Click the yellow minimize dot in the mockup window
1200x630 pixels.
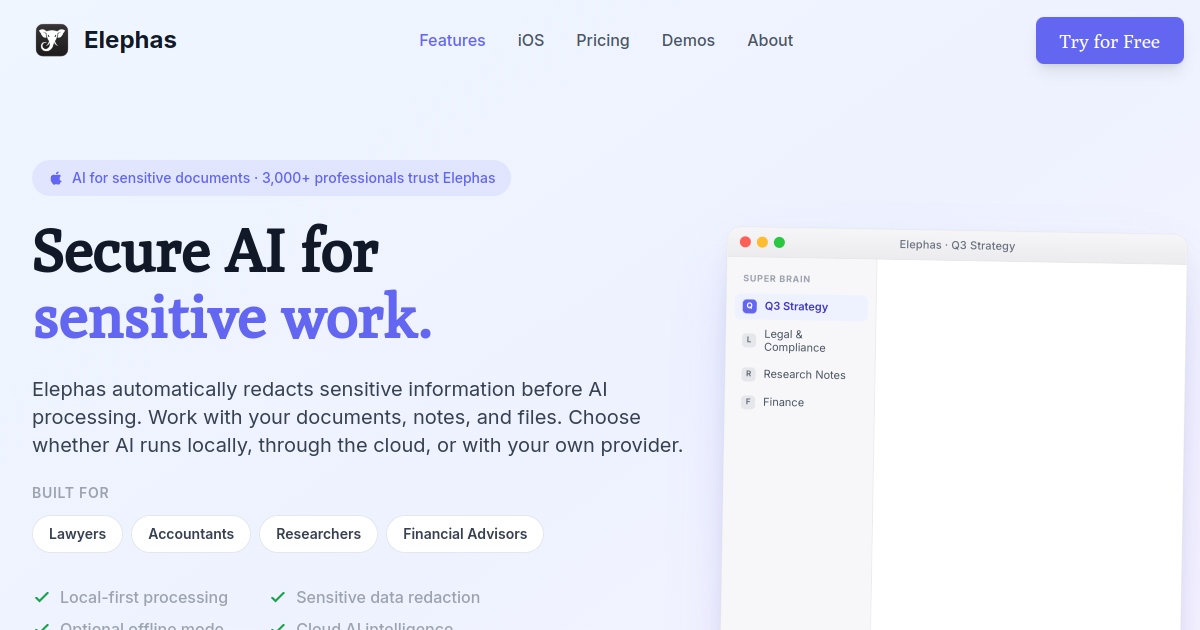[x=762, y=242]
